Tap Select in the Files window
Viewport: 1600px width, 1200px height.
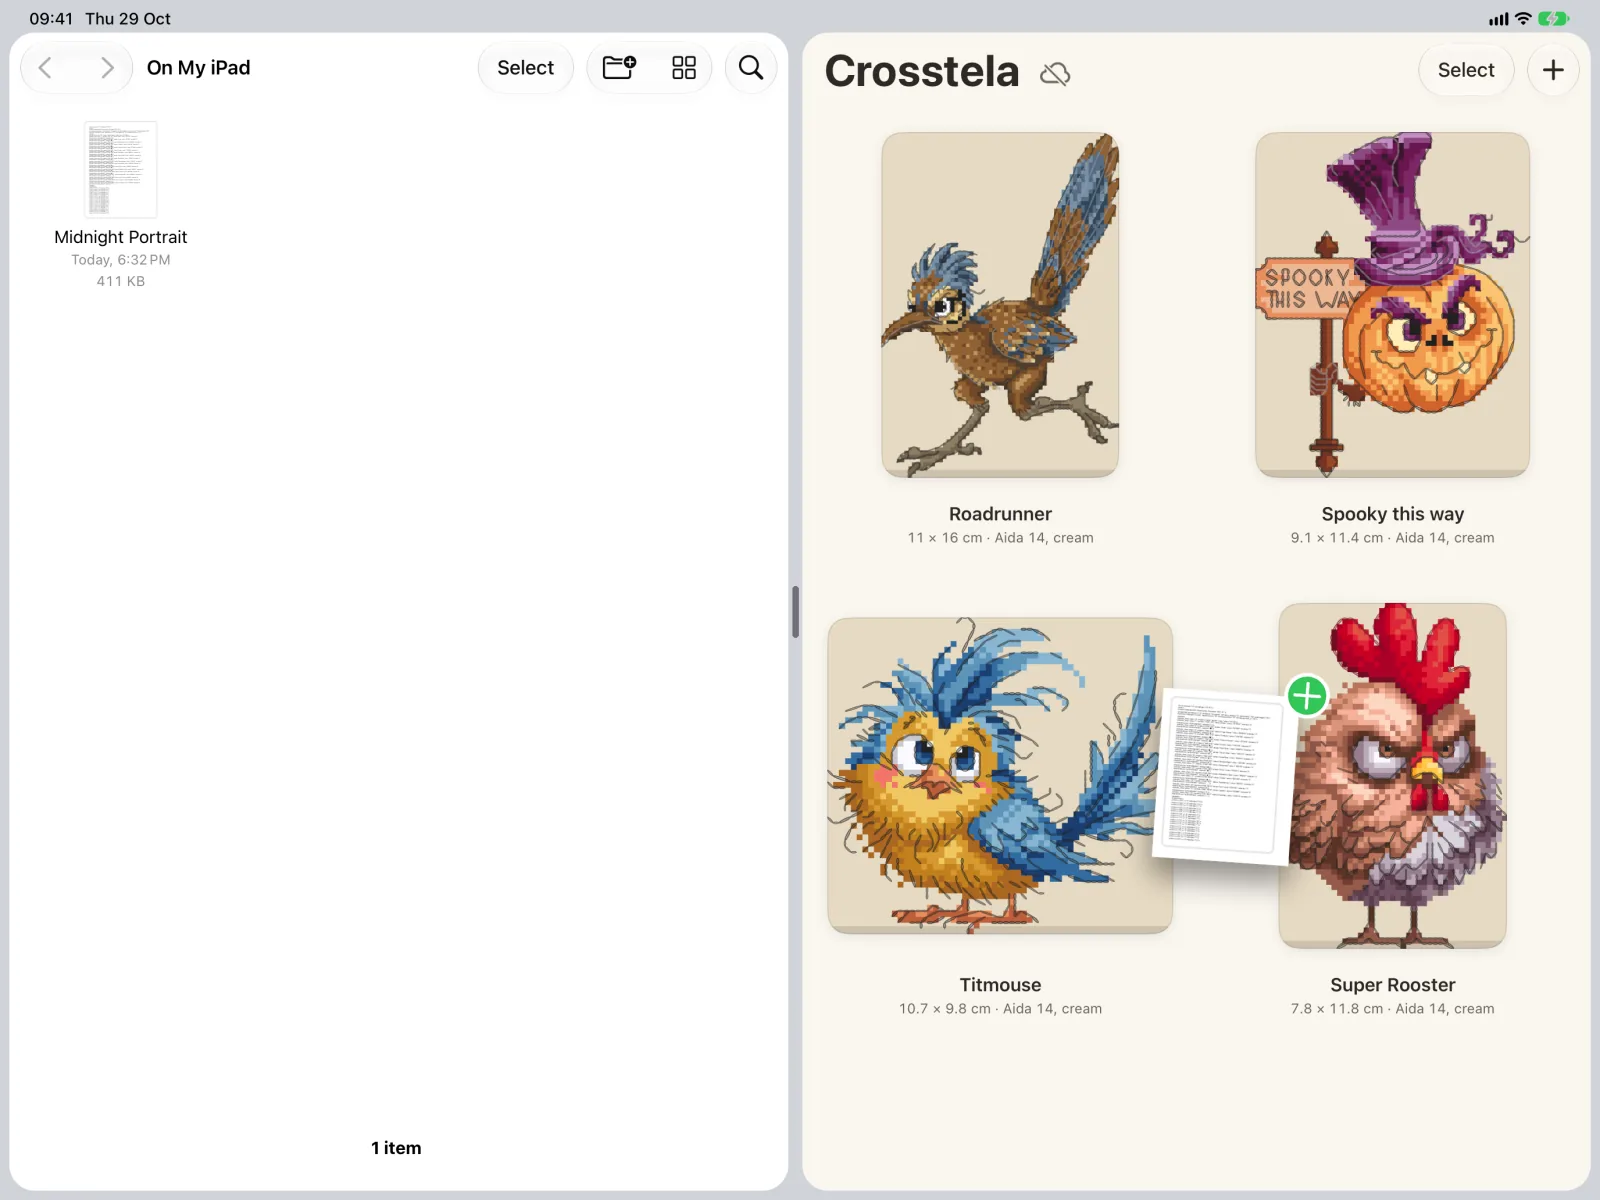pos(526,68)
